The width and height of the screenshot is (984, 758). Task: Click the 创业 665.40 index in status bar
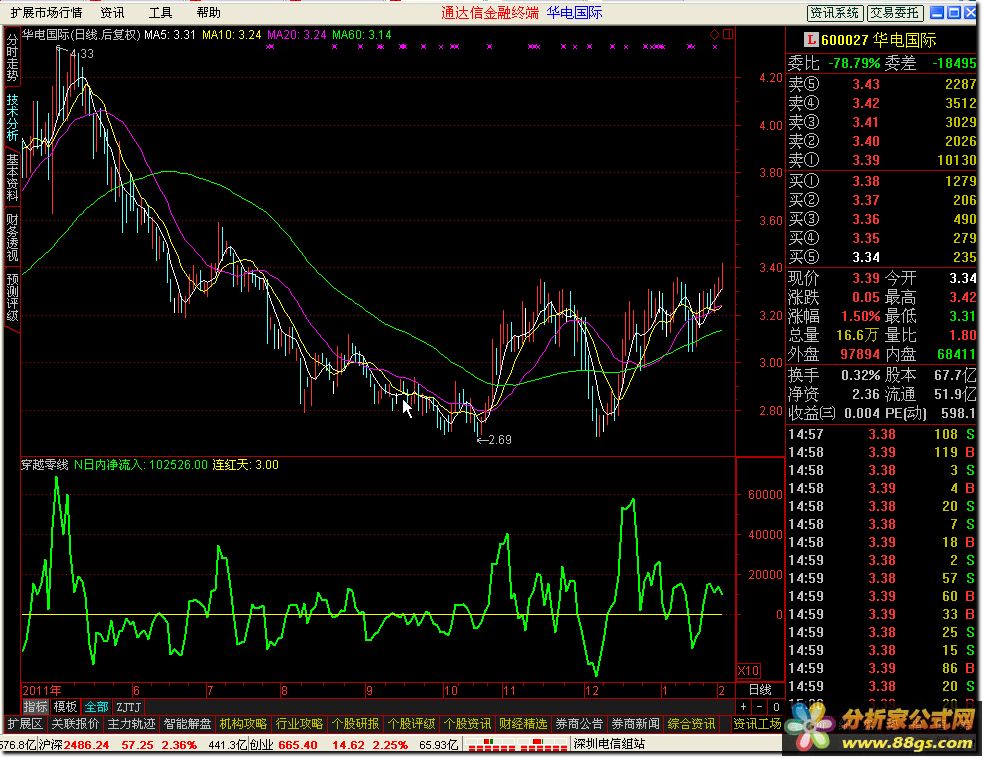(x=284, y=745)
